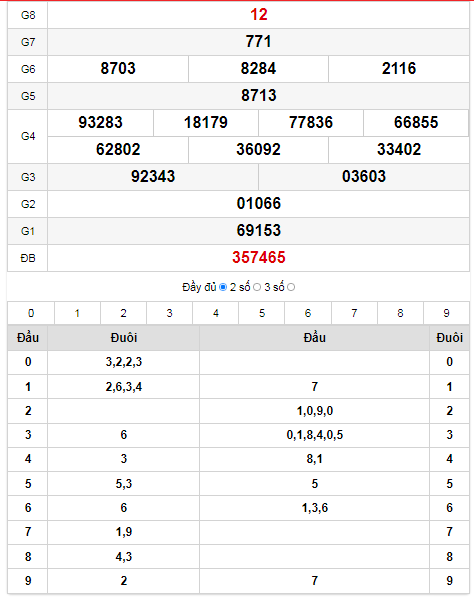The image size is (474, 597).
Task: Click digit 3 in the number filter row
Action: point(169,313)
